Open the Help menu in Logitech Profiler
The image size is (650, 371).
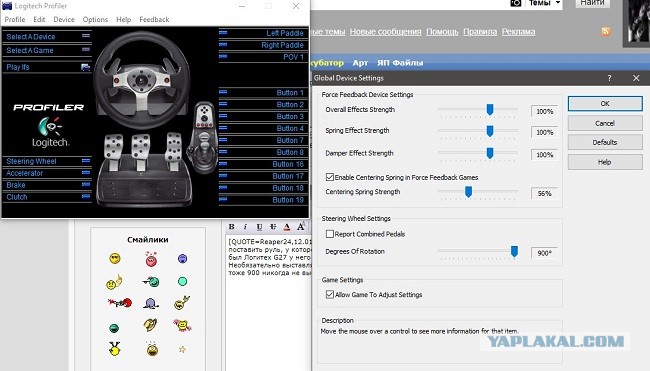[x=123, y=19]
